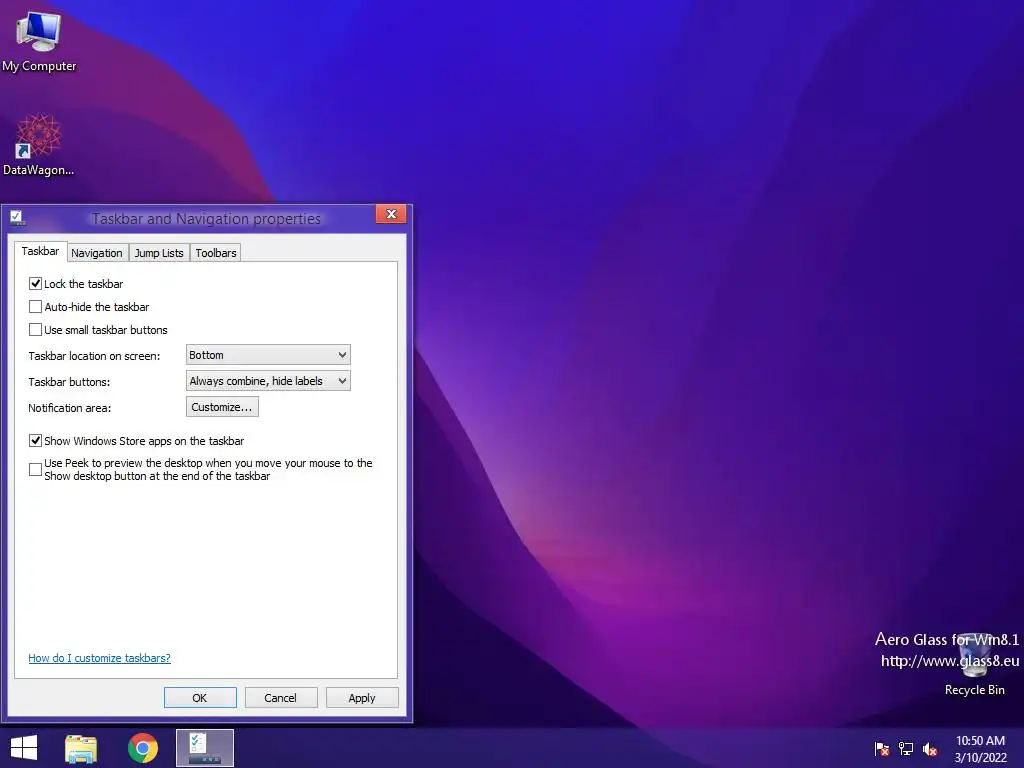The height and width of the screenshot is (768, 1024).
Task: Select the Taskbar tab
Action: click(x=40, y=251)
